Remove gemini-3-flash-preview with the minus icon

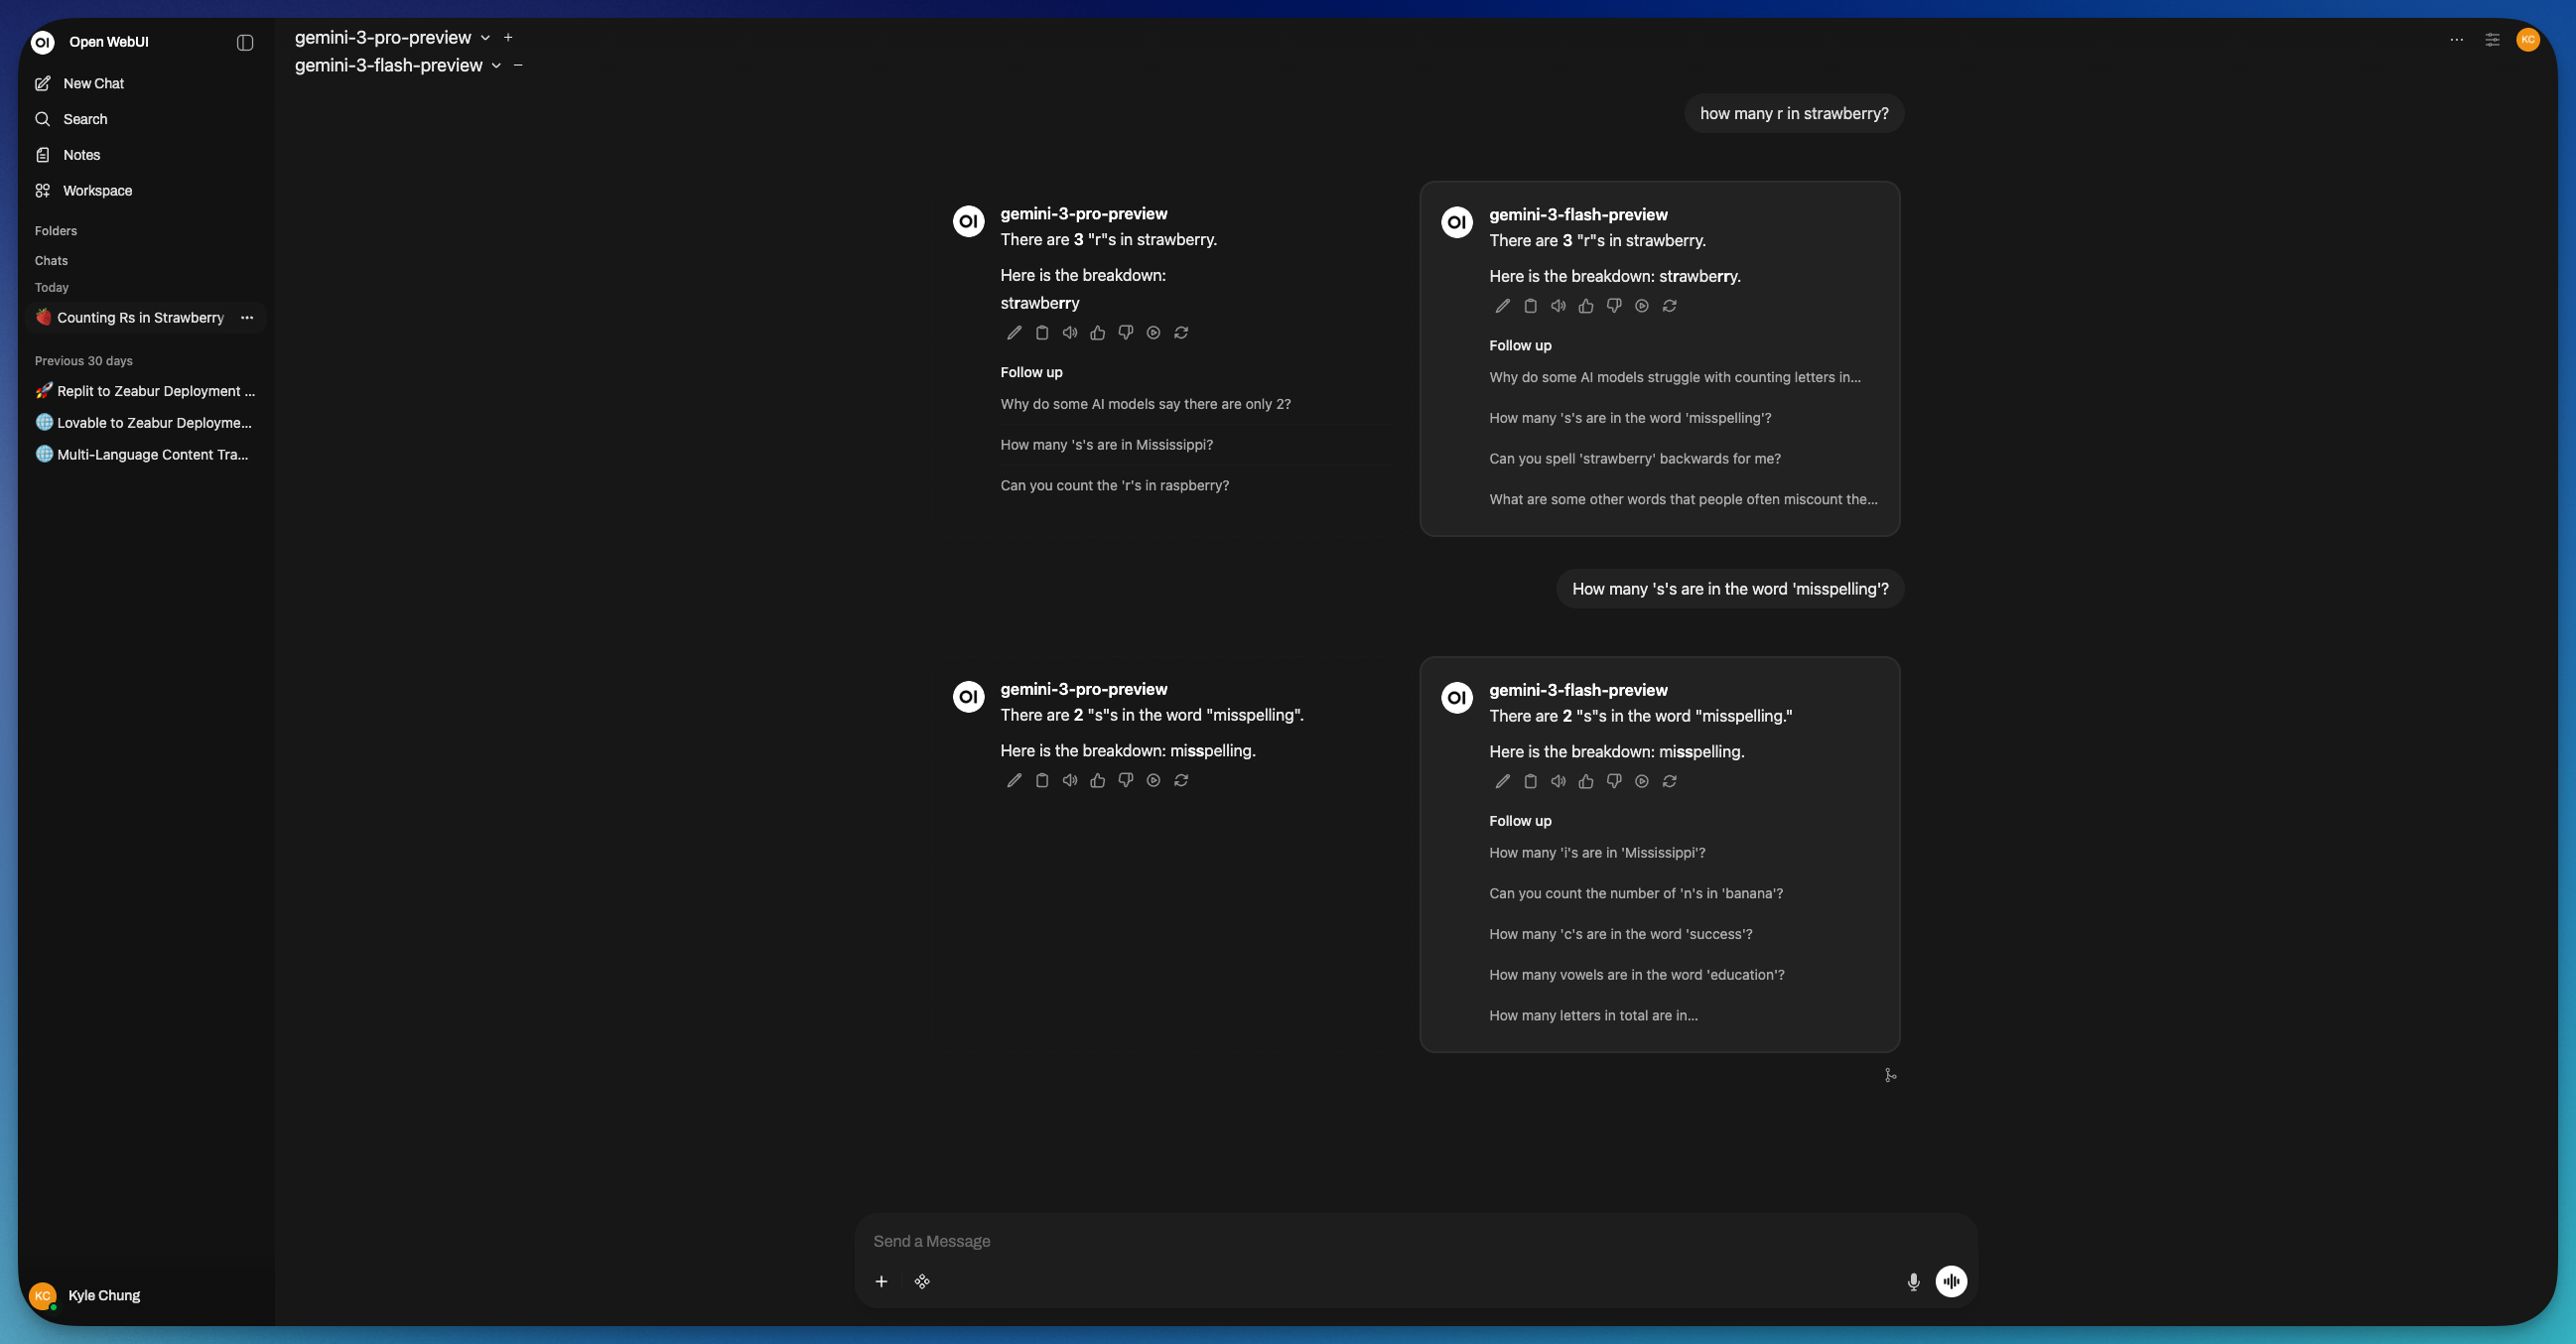pos(518,65)
